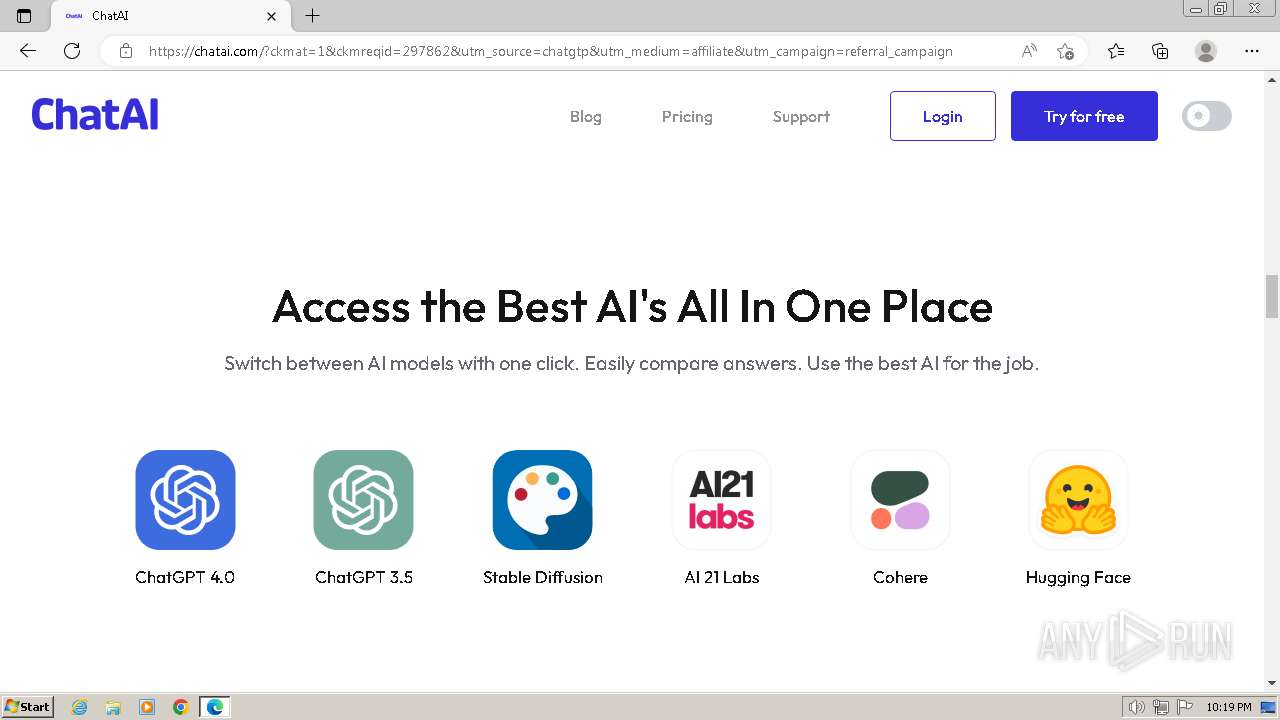Open the Support page
Image resolution: width=1280 pixels, height=720 pixels.
[x=801, y=116]
